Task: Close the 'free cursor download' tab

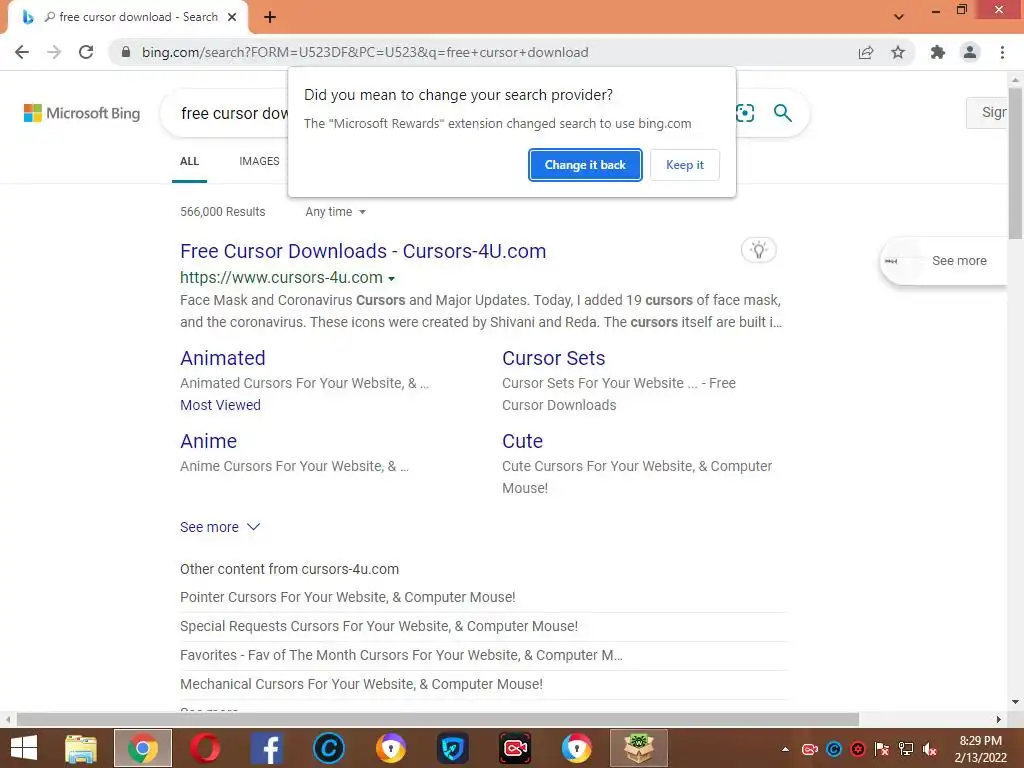Action: [232, 18]
